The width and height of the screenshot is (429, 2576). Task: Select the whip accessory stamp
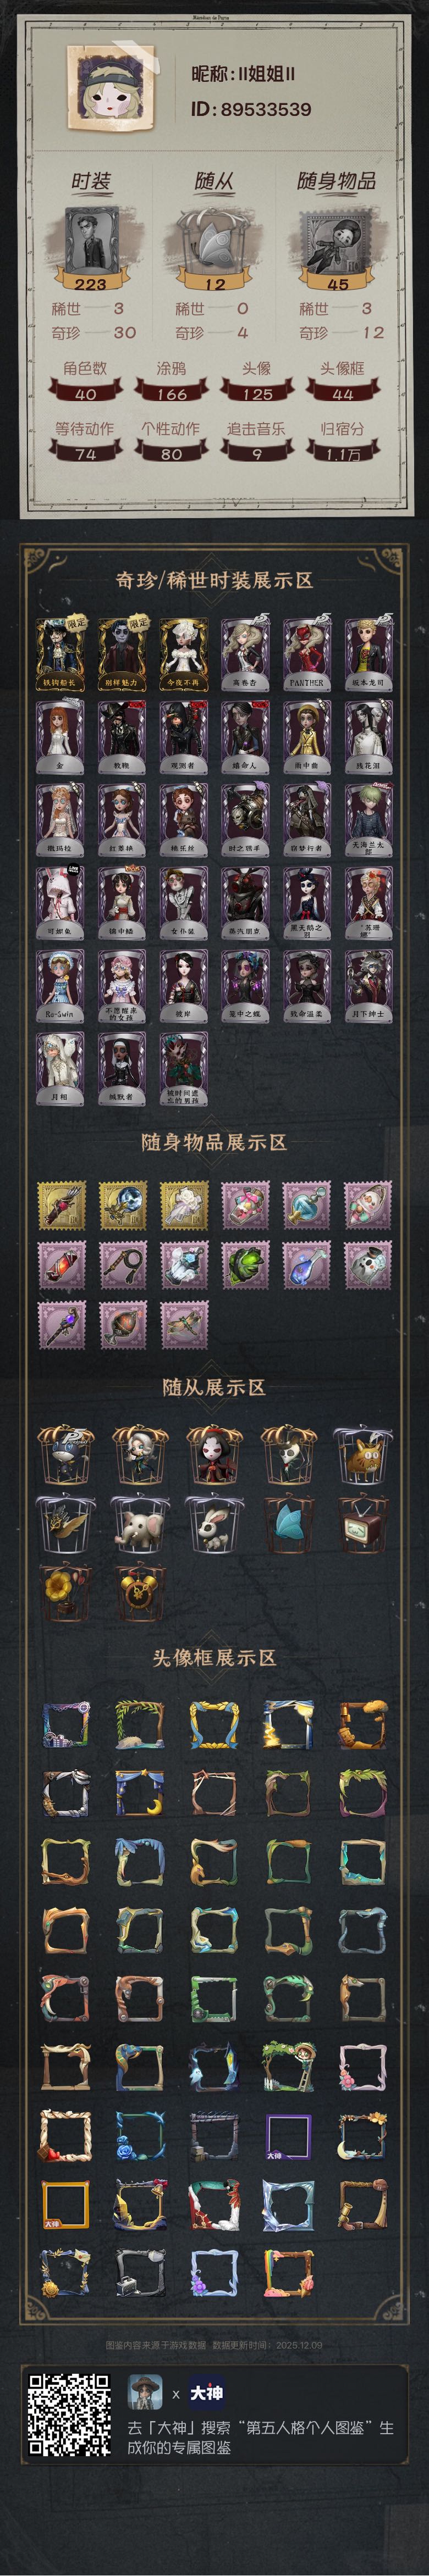coord(123,1265)
